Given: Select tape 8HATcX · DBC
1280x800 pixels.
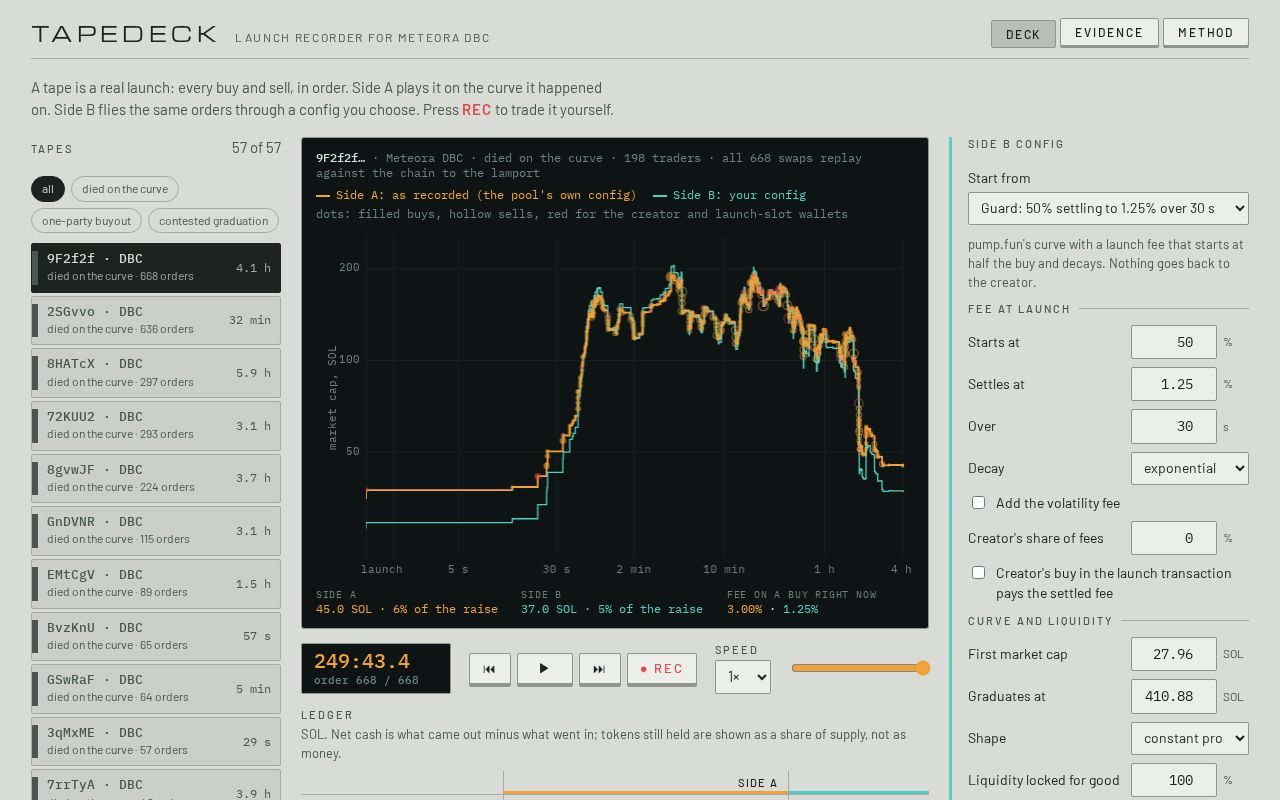Looking at the screenshot, I should (x=156, y=373).
